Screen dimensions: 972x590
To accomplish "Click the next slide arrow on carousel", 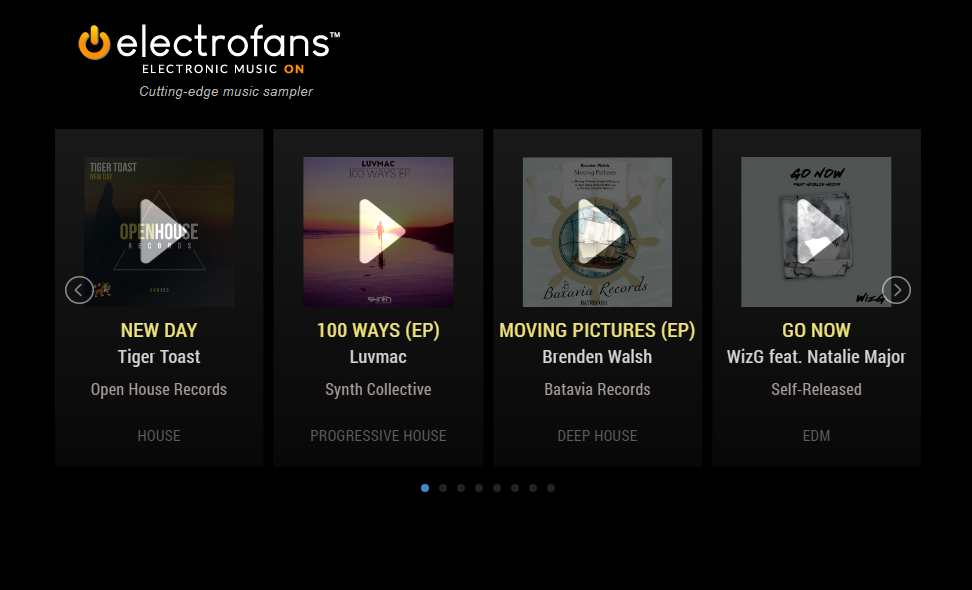I will tap(896, 290).
